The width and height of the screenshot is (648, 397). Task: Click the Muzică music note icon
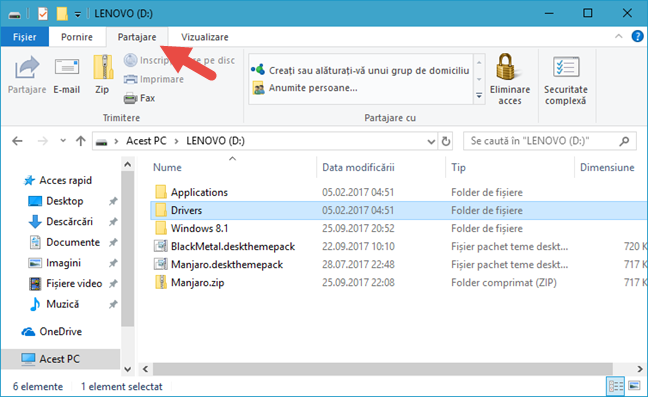(x=35, y=304)
